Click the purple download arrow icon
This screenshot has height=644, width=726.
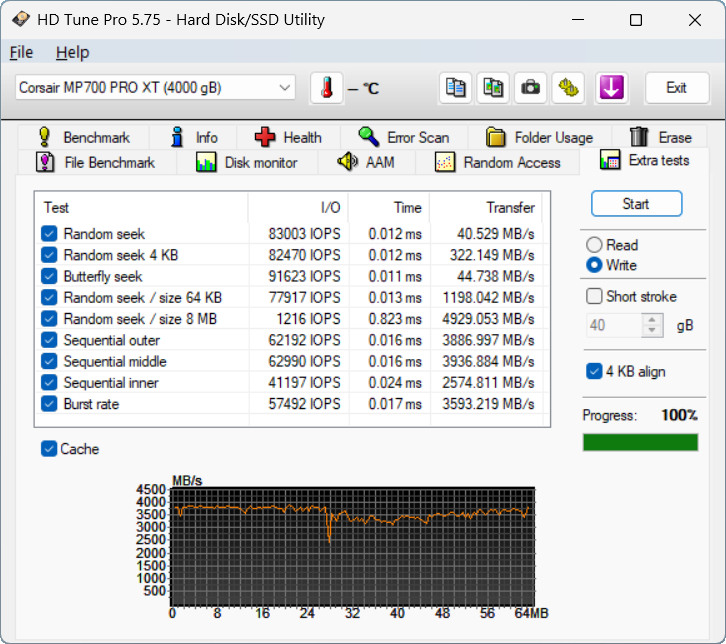click(x=611, y=88)
